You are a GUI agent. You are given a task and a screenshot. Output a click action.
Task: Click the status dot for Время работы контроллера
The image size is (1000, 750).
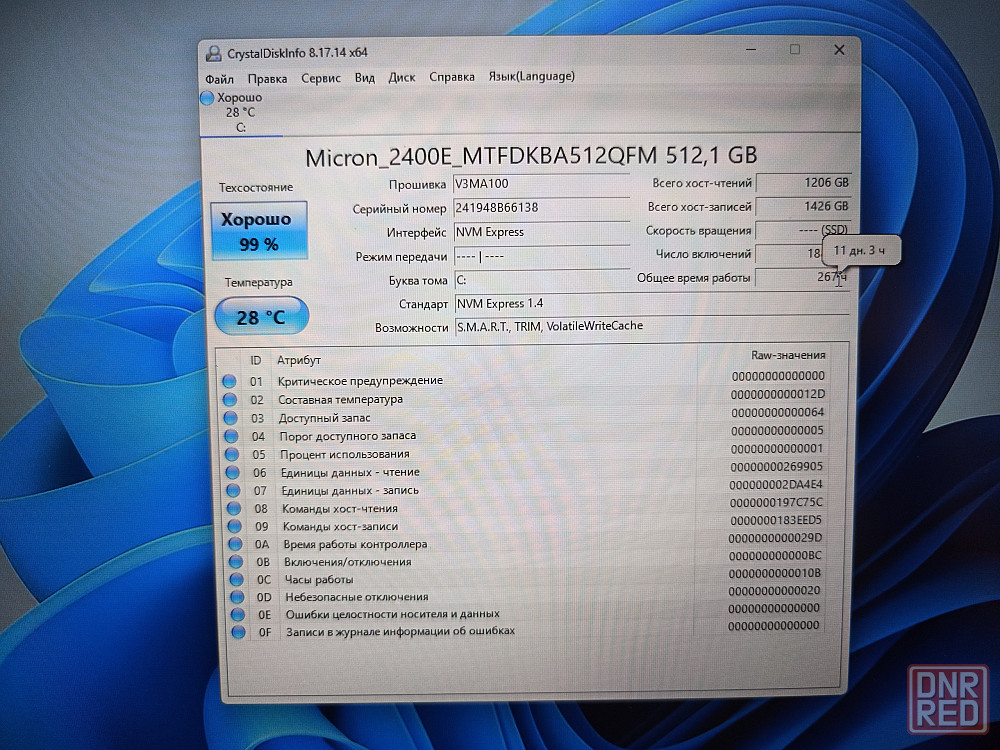pyautogui.click(x=235, y=544)
